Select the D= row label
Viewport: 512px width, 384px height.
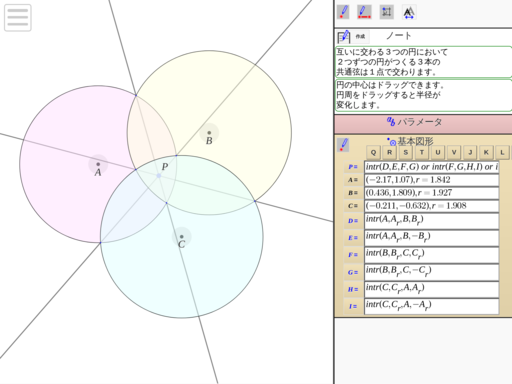(353, 221)
